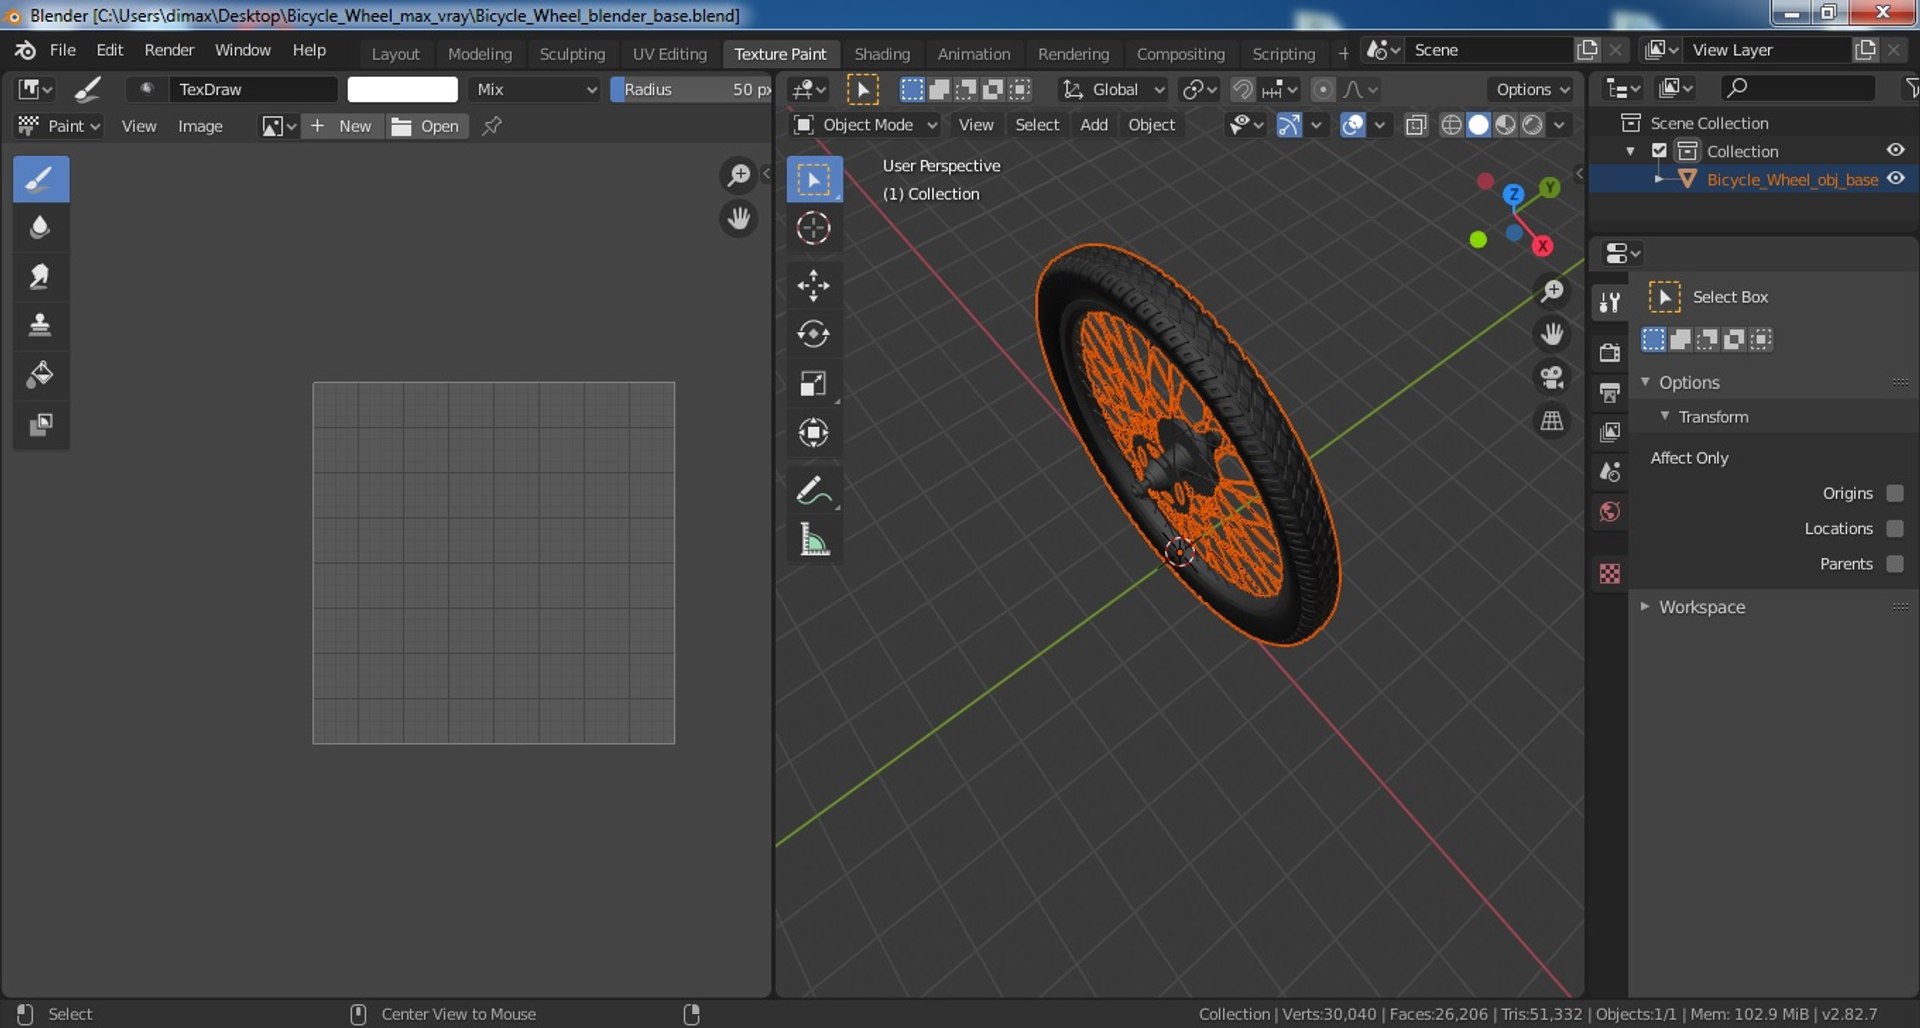The height and width of the screenshot is (1028, 1920).
Task: Switch to the Shading workspace tab
Action: (882, 54)
